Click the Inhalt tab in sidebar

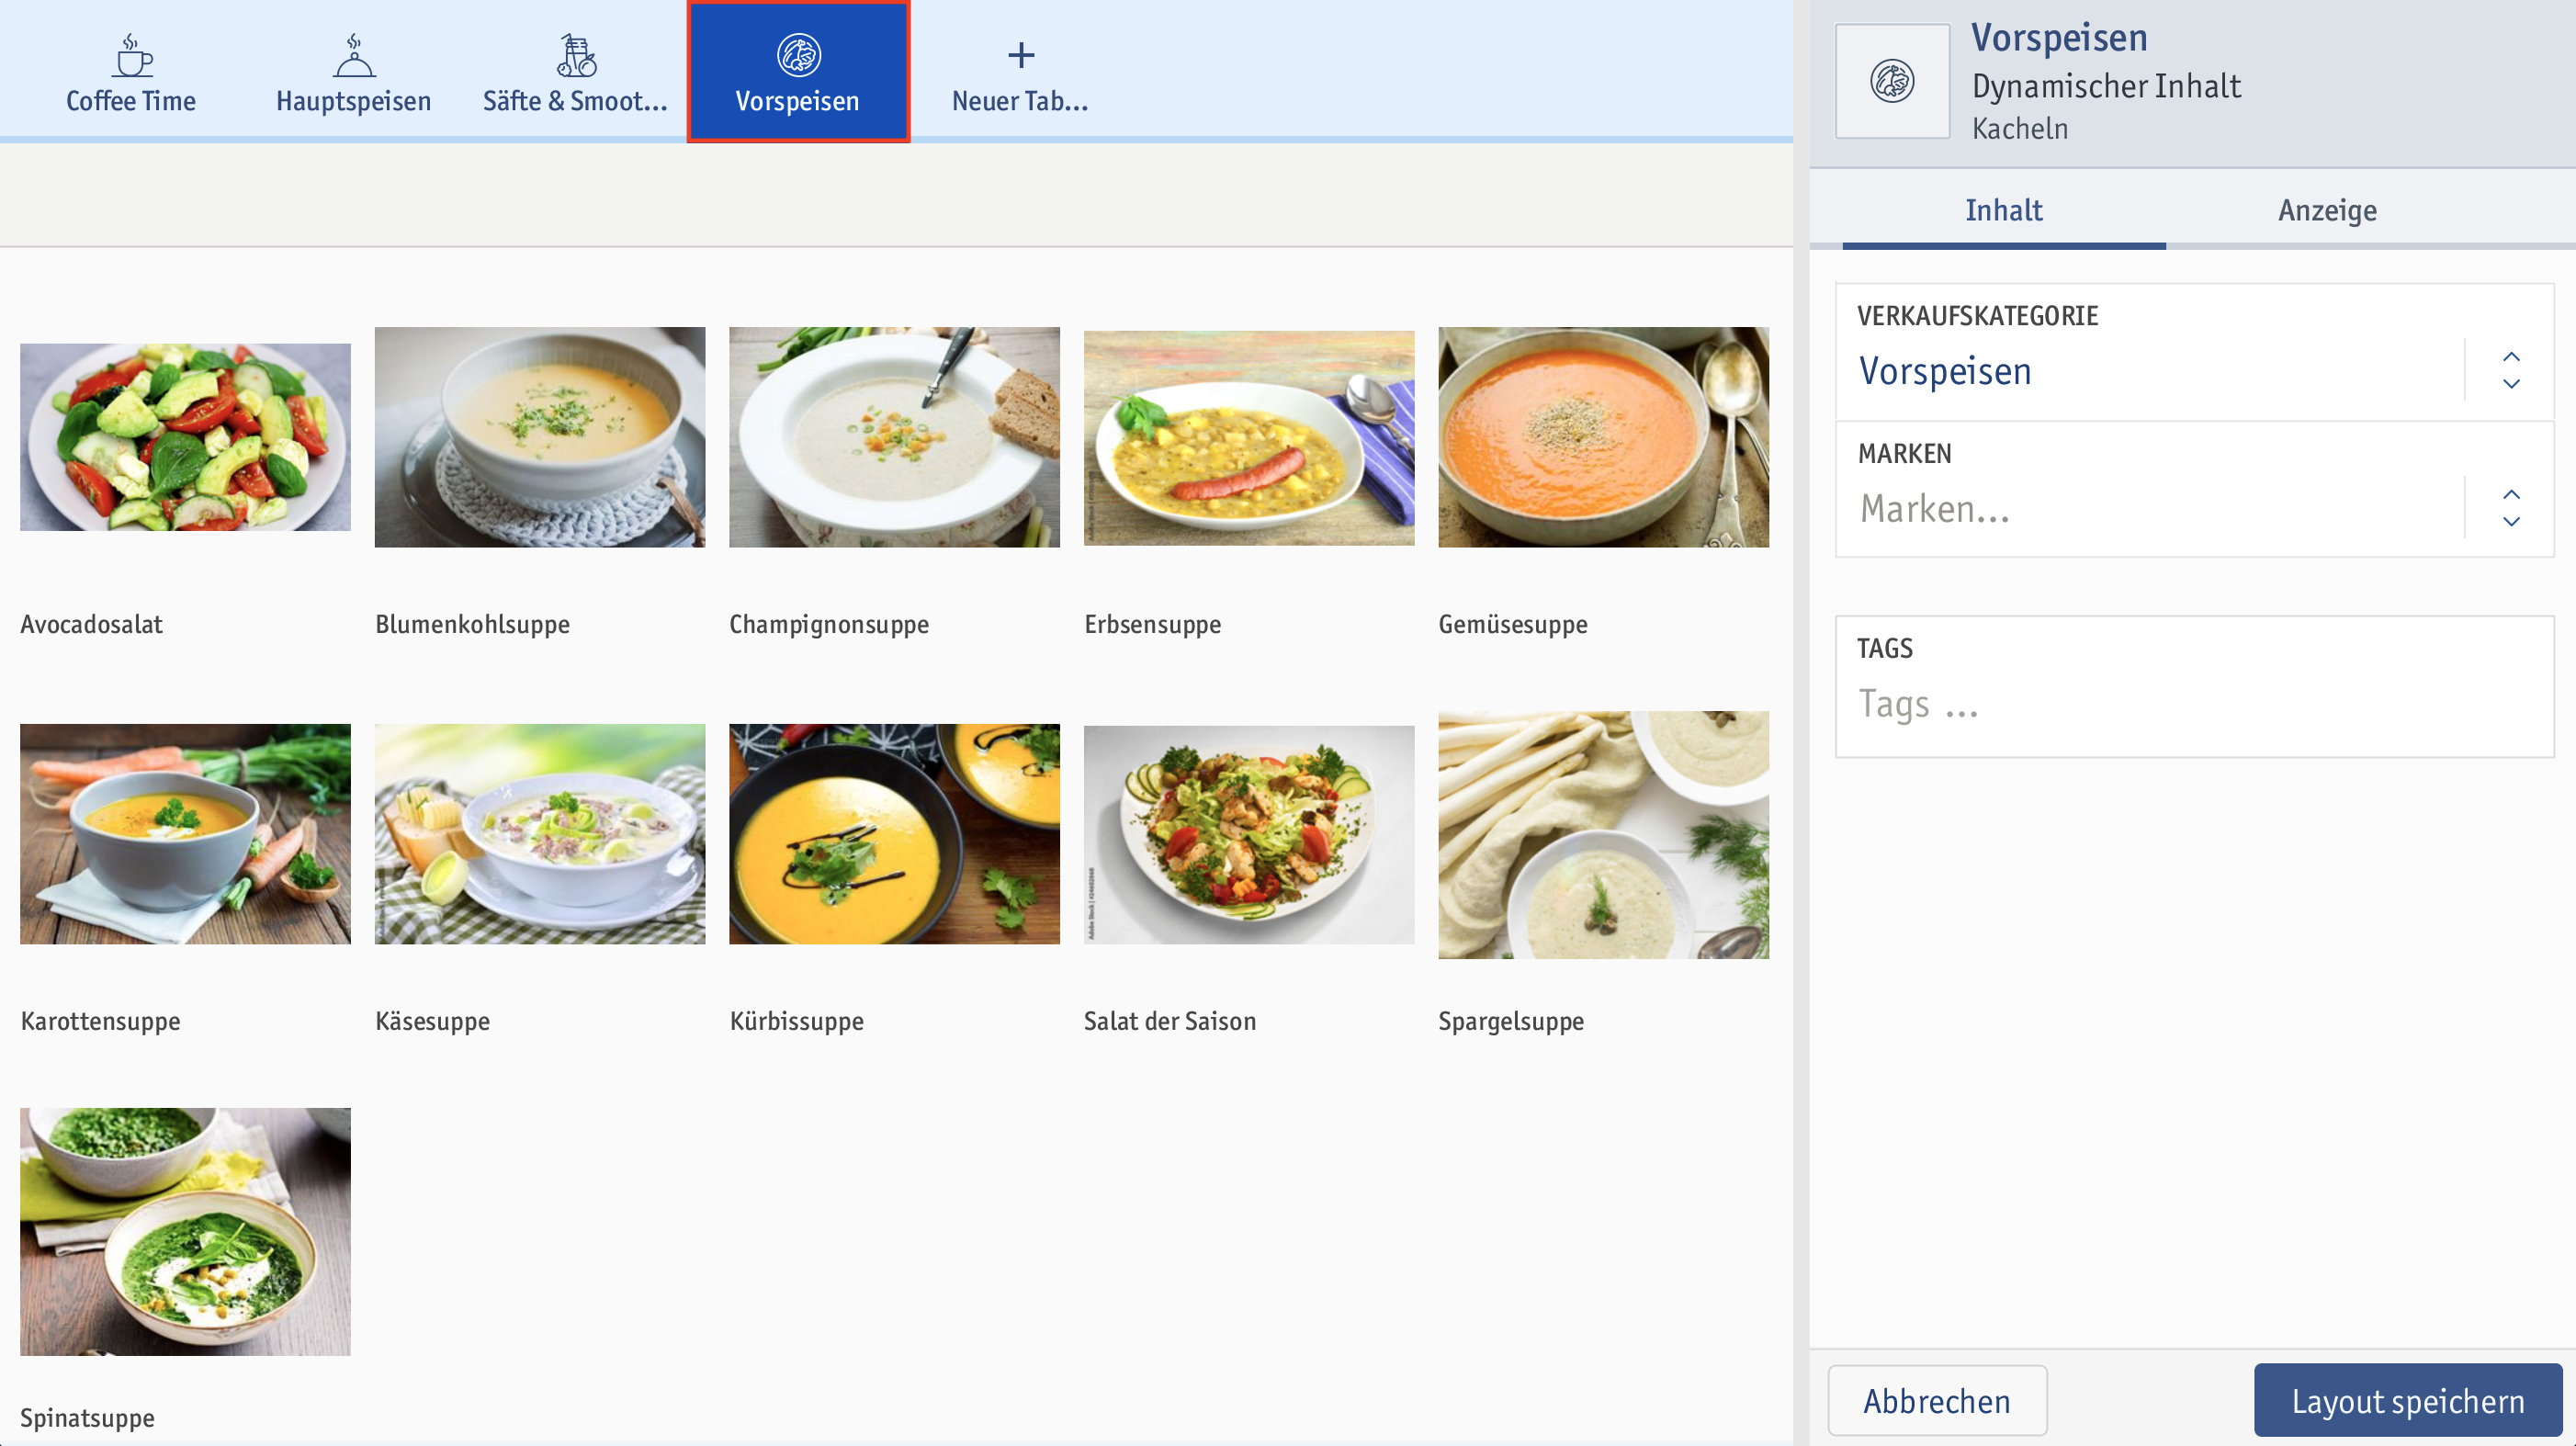[2005, 209]
